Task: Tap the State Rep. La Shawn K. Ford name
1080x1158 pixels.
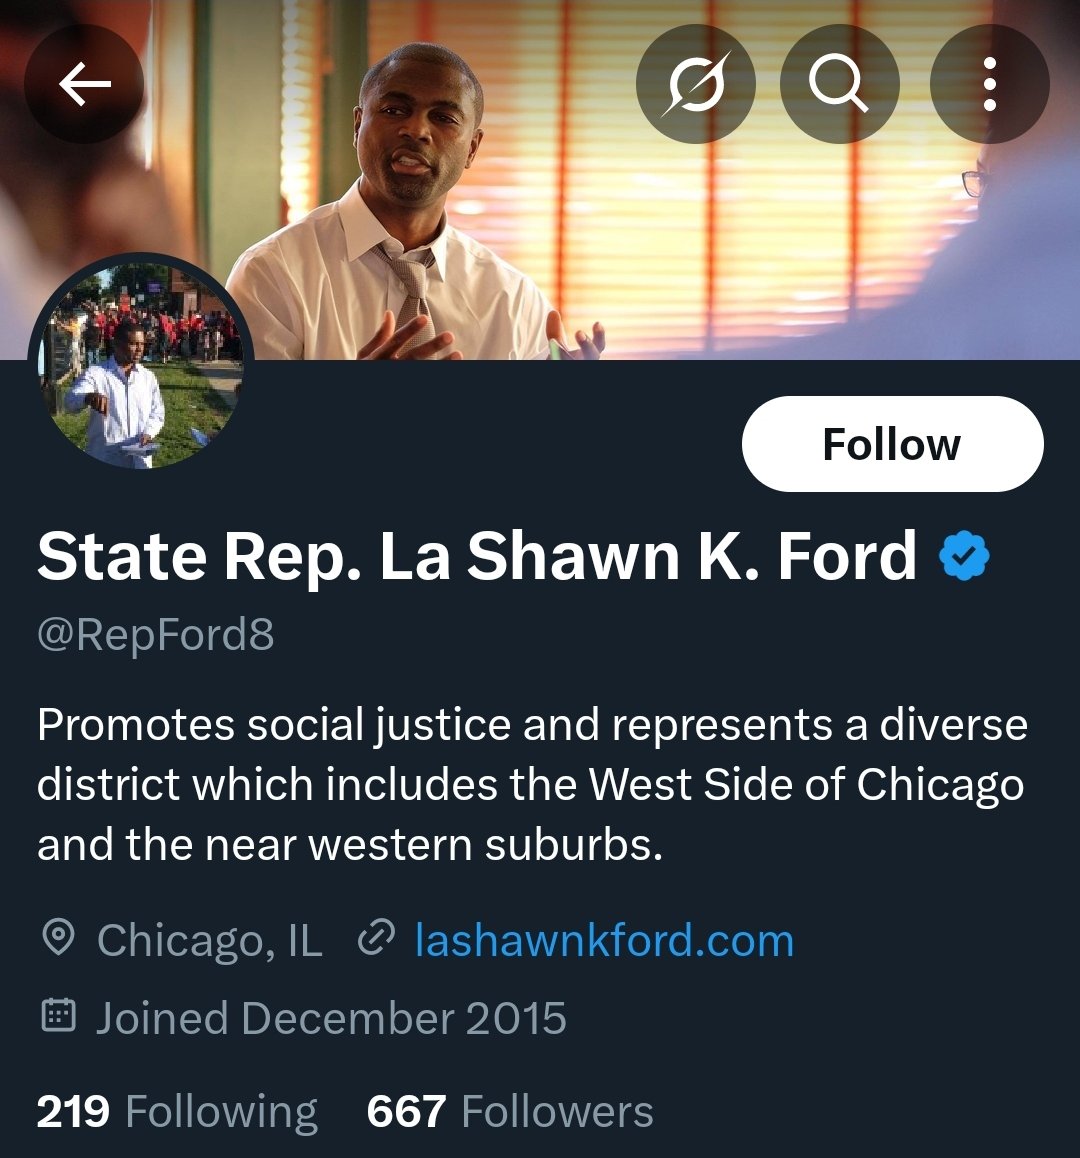Action: pyautogui.click(x=476, y=557)
